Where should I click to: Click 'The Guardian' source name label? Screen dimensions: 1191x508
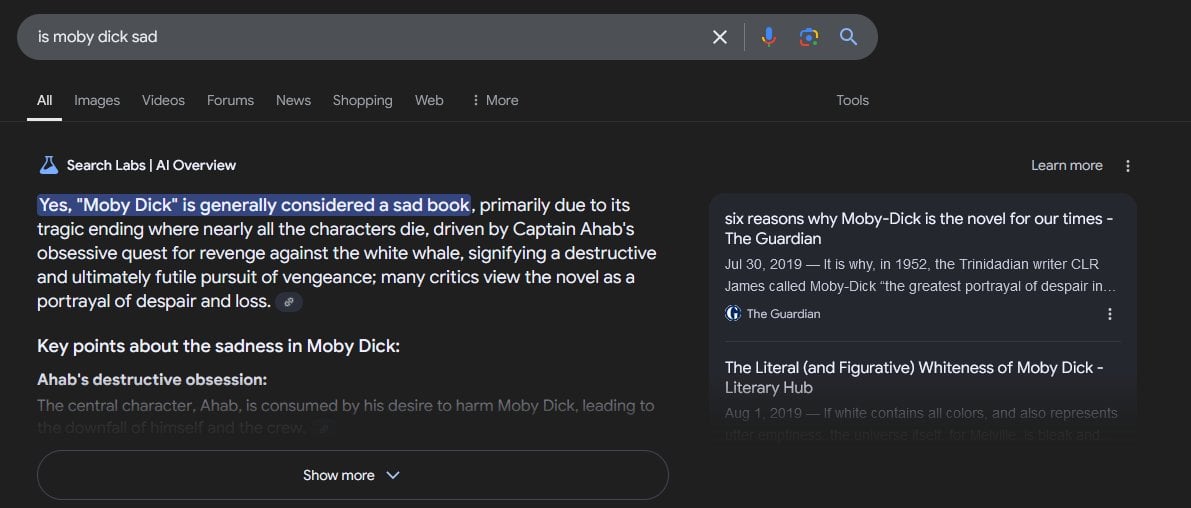tap(783, 314)
